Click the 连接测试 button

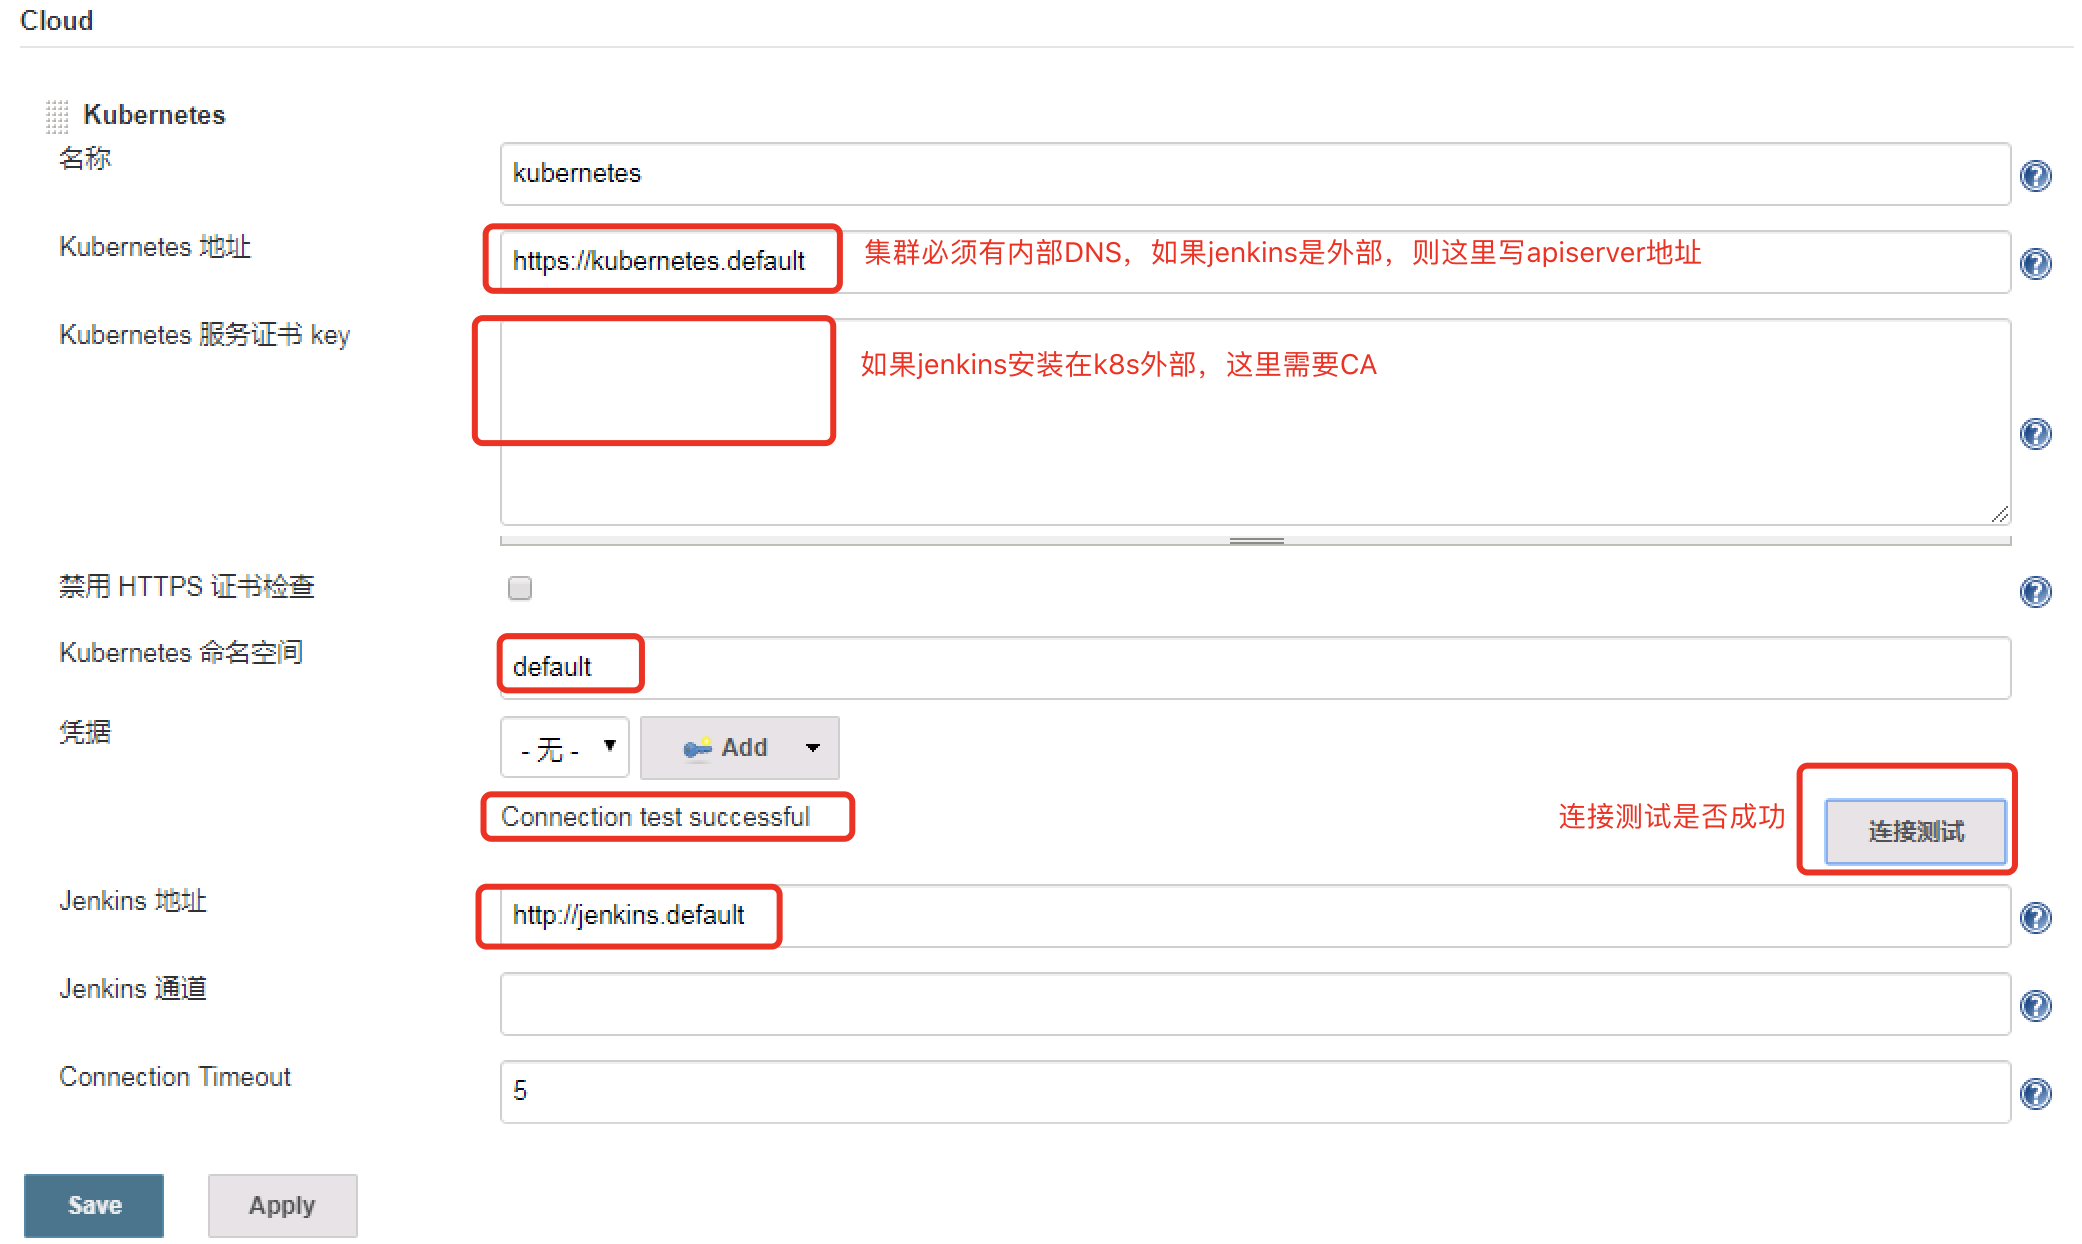click(x=1915, y=831)
